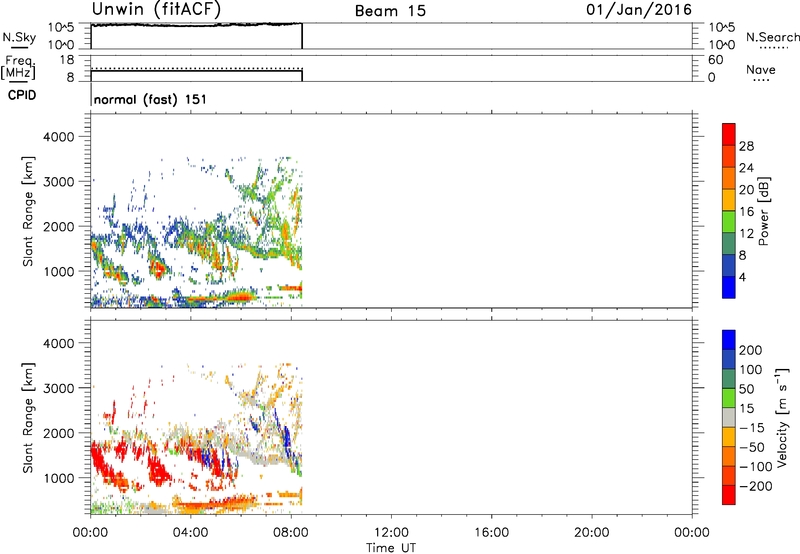Click the '28' label on the power colorbar

tap(746, 146)
